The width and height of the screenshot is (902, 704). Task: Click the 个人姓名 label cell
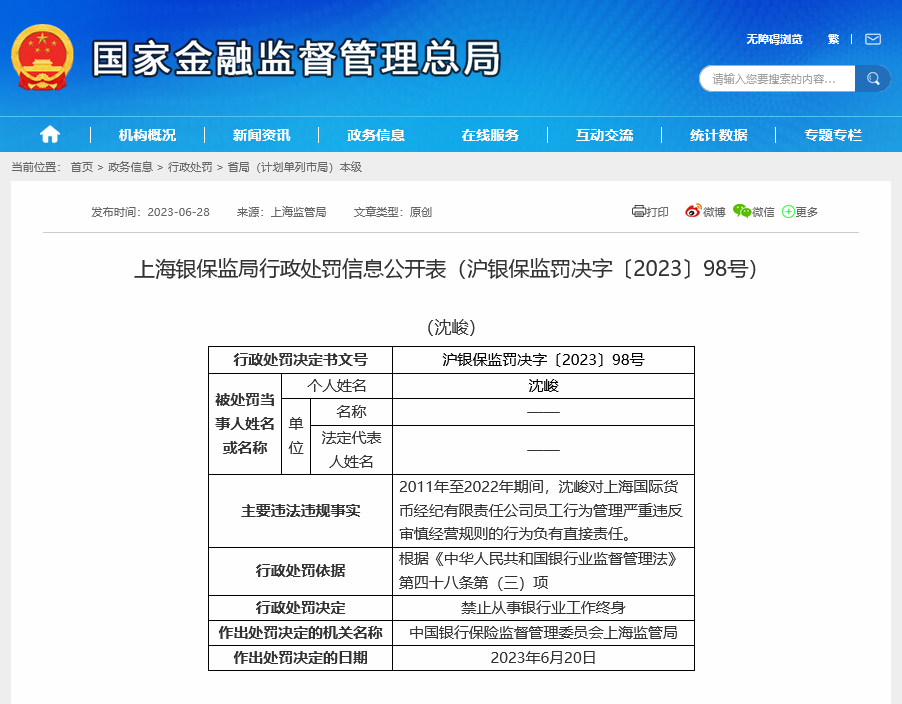coord(337,386)
